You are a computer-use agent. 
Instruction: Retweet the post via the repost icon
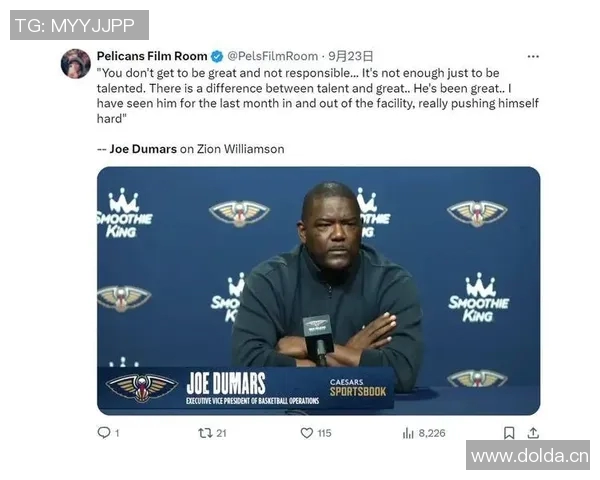click(x=205, y=433)
